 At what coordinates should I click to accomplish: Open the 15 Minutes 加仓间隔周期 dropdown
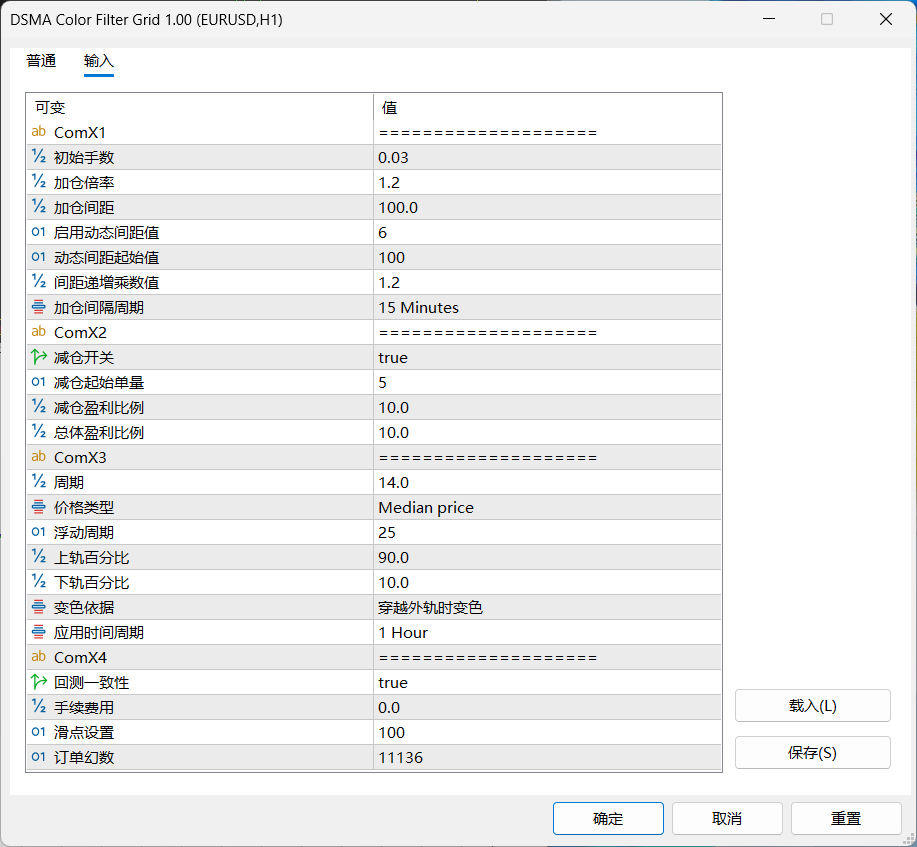point(547,308)
